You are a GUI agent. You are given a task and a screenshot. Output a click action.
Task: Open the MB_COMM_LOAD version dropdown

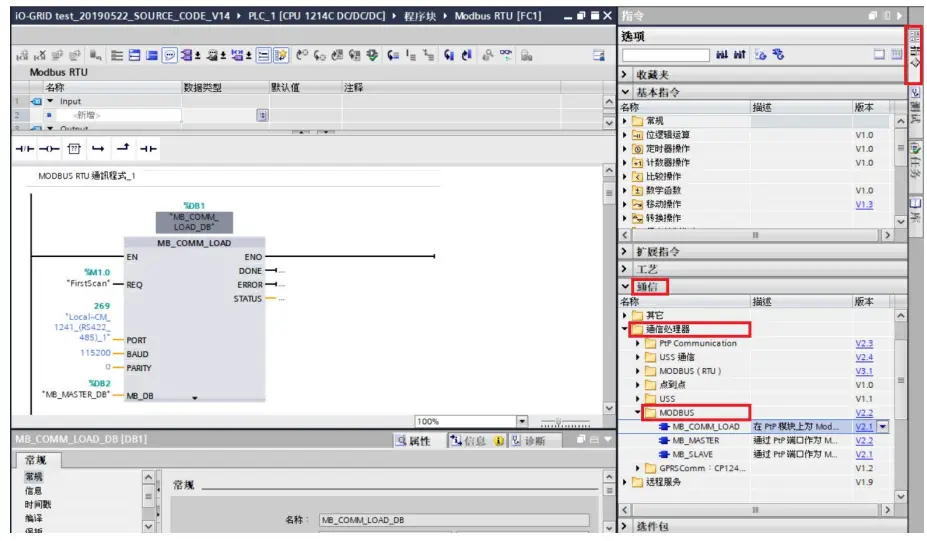point(883,426)
